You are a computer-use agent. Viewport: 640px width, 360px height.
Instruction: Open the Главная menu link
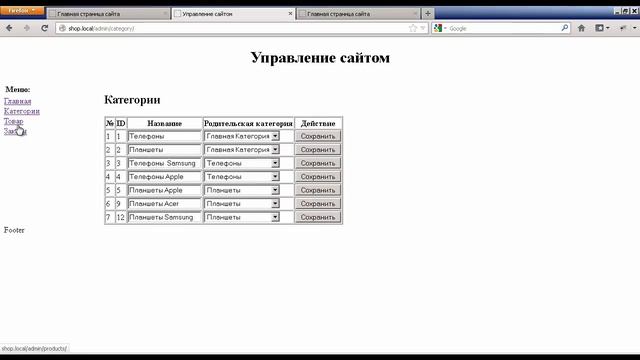click(x=18, y=101)
